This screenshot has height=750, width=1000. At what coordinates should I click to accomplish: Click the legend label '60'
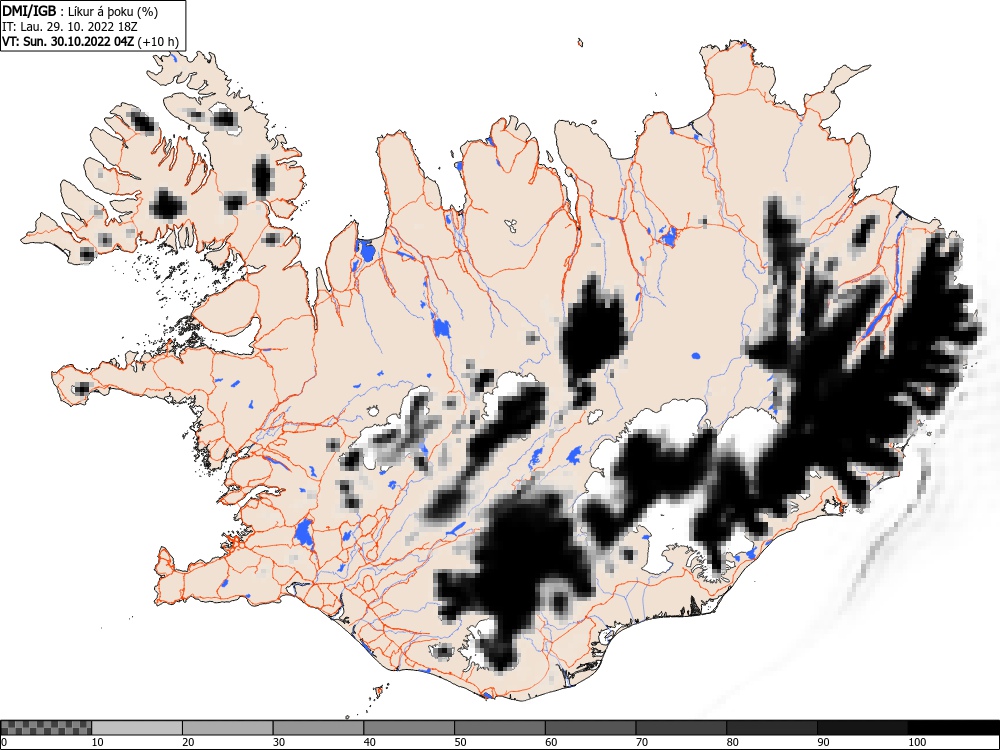pos(551,742)
